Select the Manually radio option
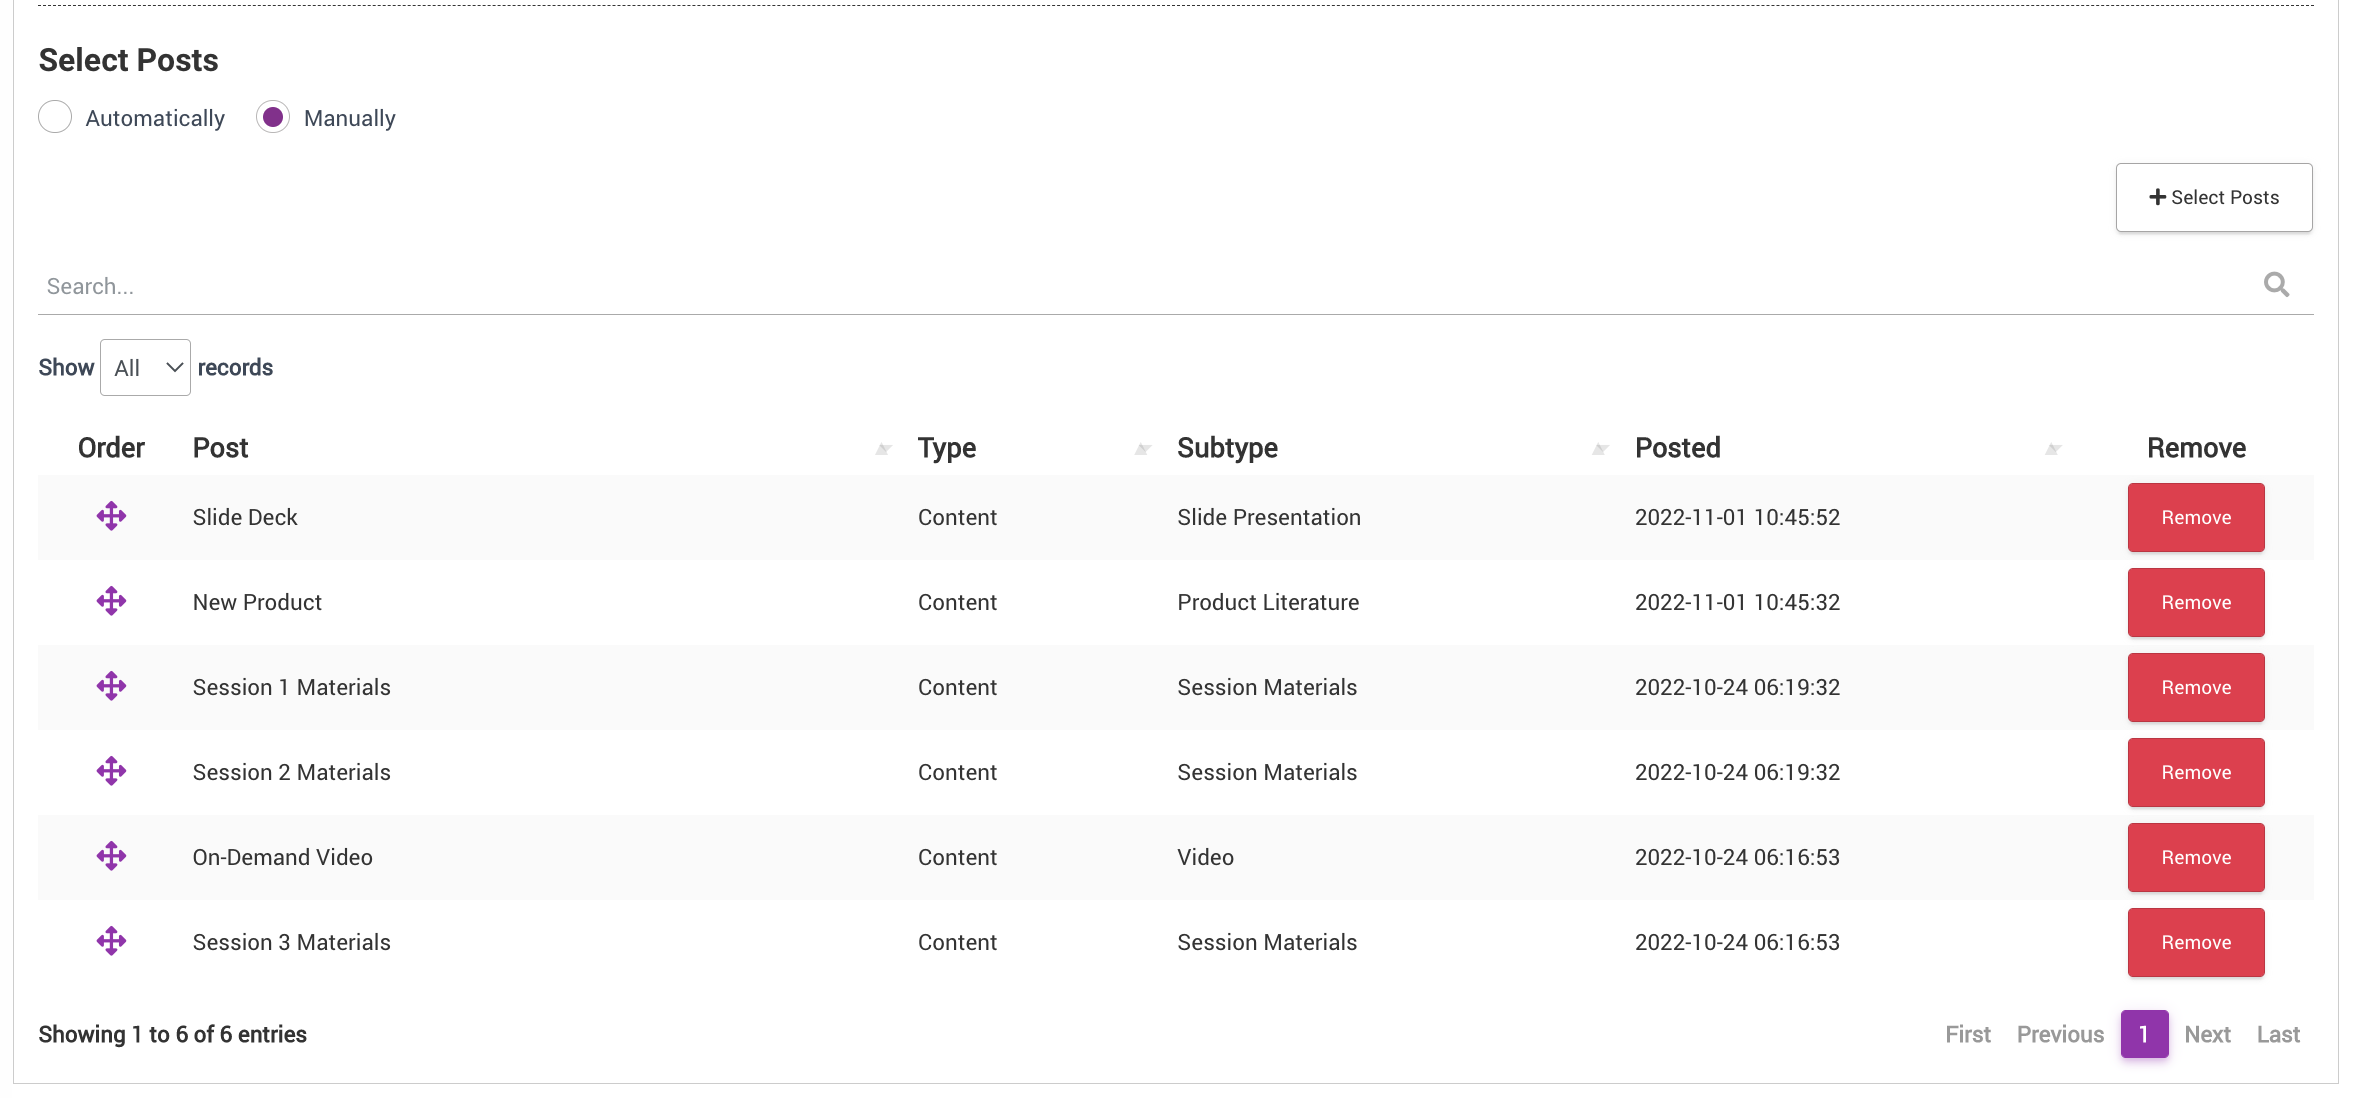Image resolution: width=2358 pixels, height=1098 pixels. [273, 117]
